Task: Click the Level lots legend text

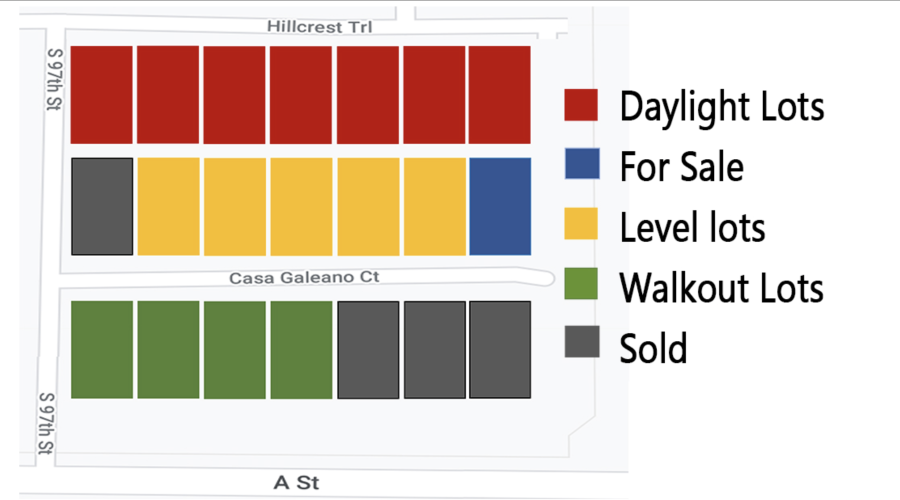Action: click(x=693, y=227)
